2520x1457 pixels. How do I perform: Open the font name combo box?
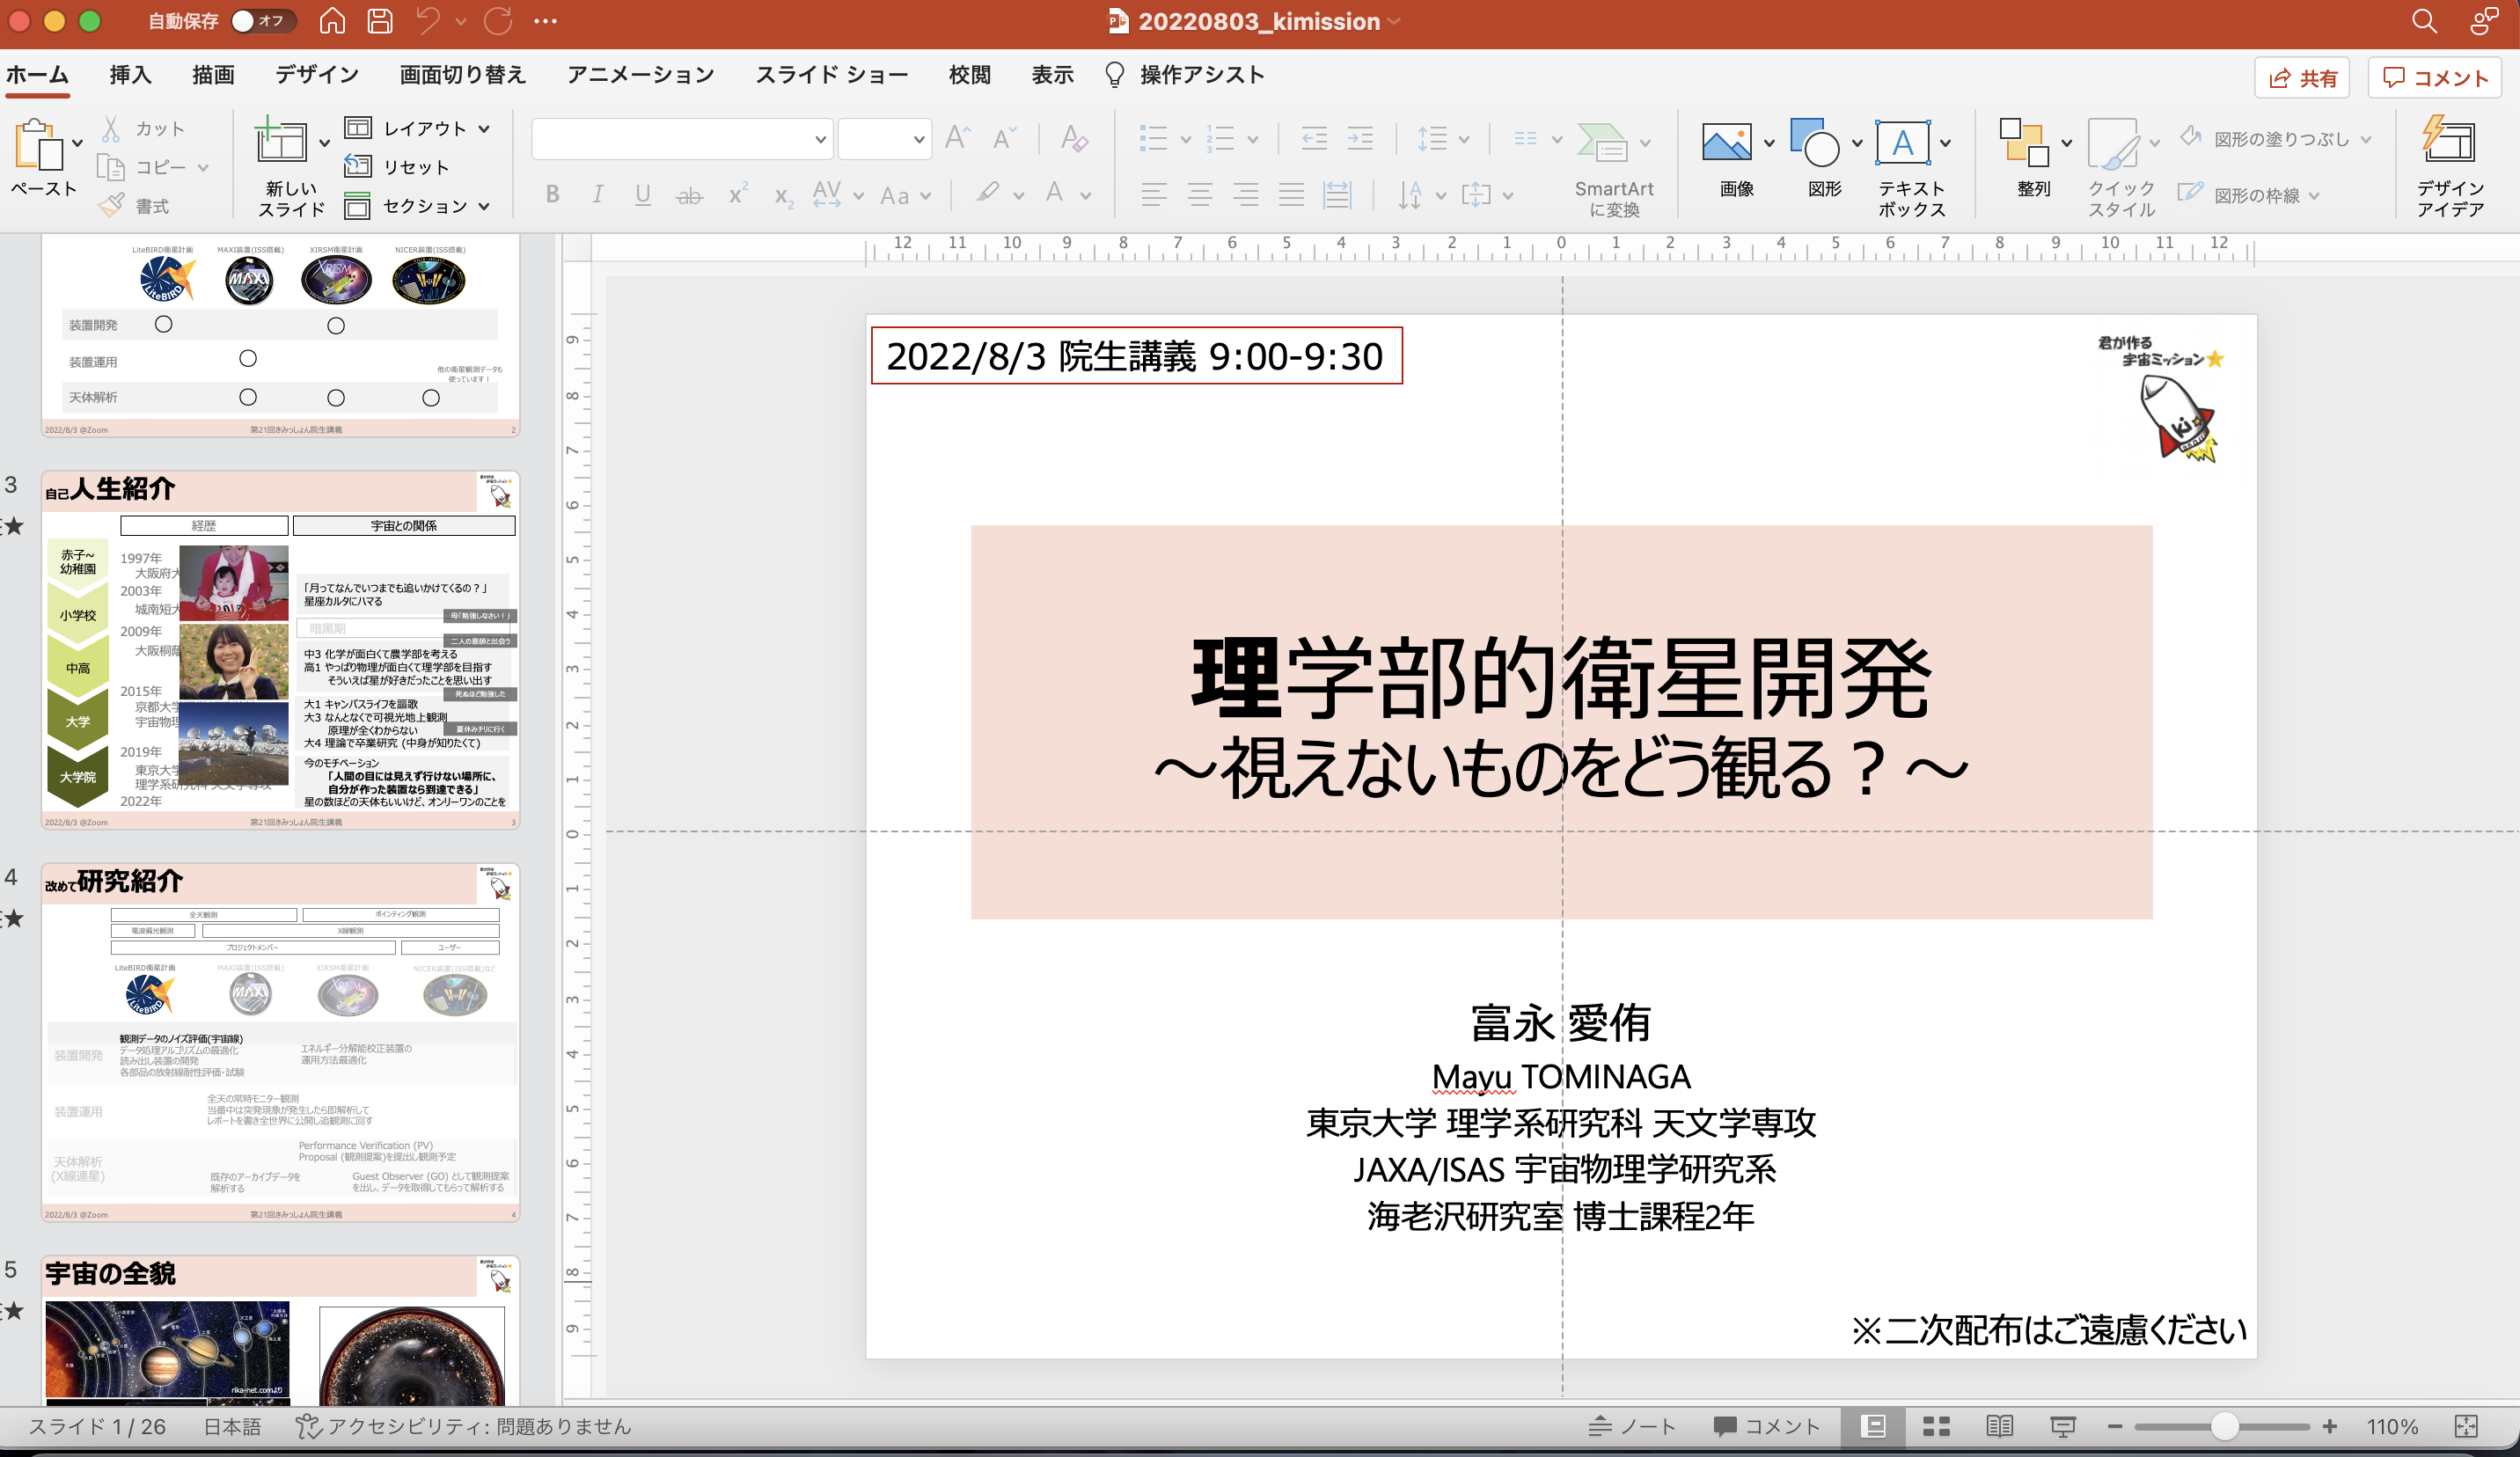[682, 139]
